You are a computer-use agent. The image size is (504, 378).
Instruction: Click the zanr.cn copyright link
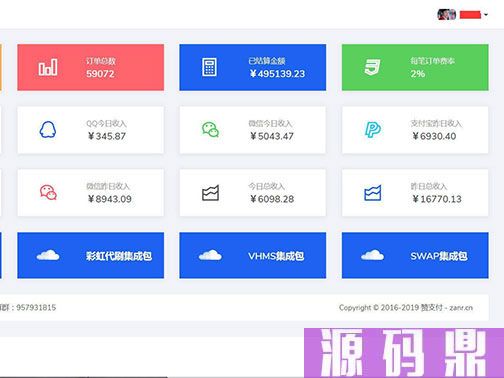pos(461,308)
